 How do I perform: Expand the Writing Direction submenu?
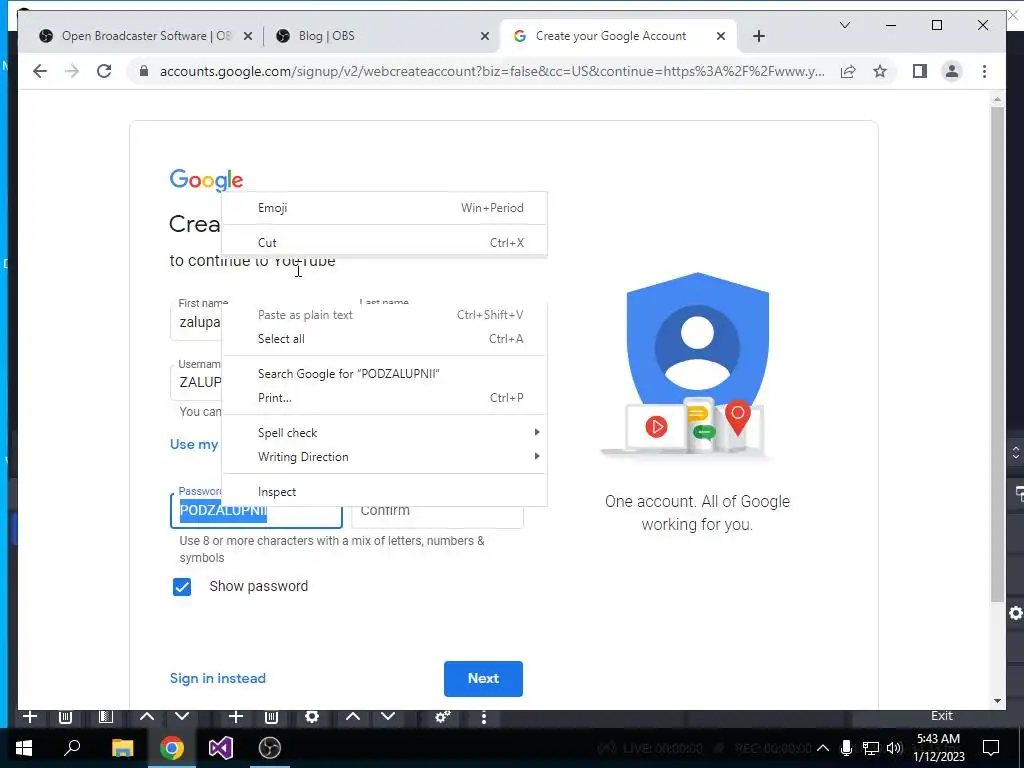[x=384, y=456]
